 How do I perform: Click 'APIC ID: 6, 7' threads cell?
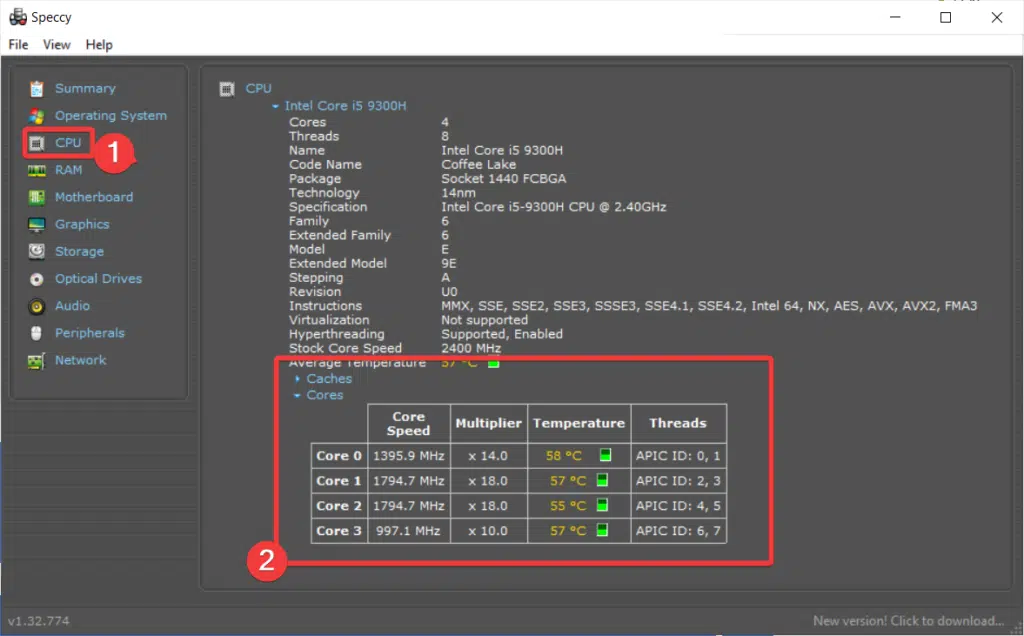click(x=678, y=530)
